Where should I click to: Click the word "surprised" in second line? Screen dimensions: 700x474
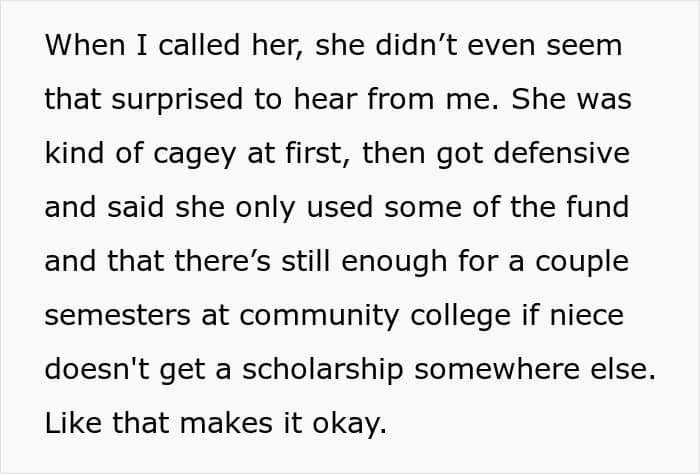[x=177, y=100]
